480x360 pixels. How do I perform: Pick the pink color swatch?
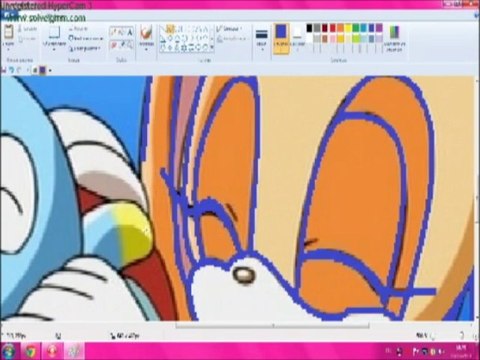[333, 39]
